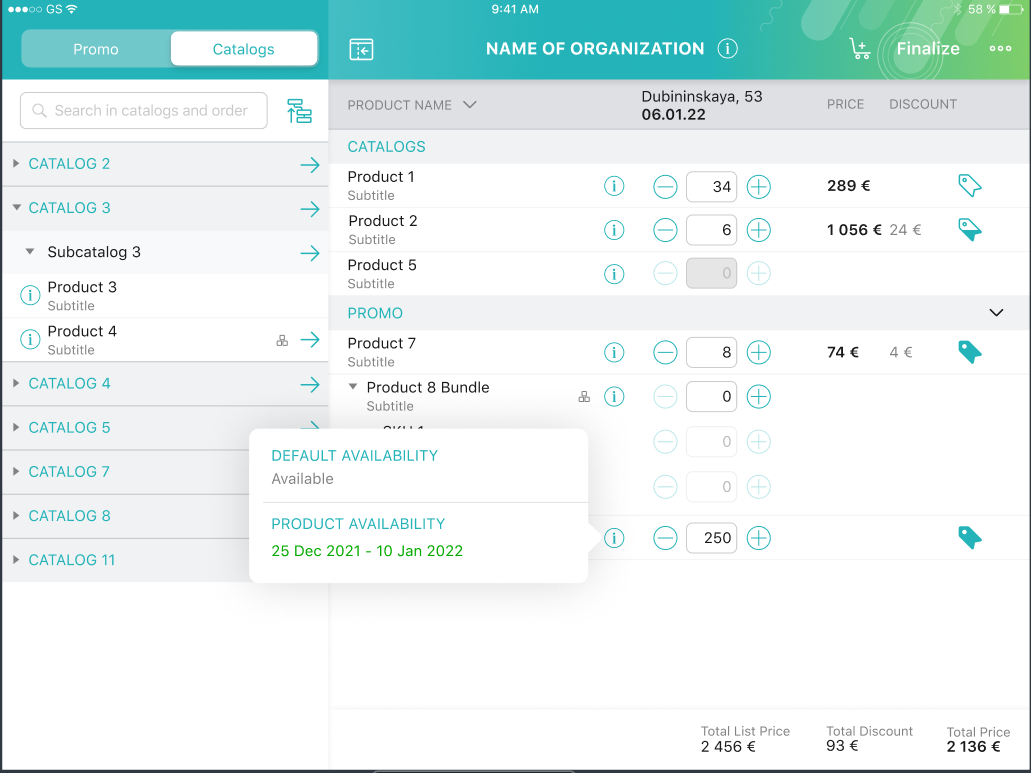The width and height of the screenshot is (1031, 773).
Task: Collapse the PROMO section with its chevron
Action: point(996,312)
